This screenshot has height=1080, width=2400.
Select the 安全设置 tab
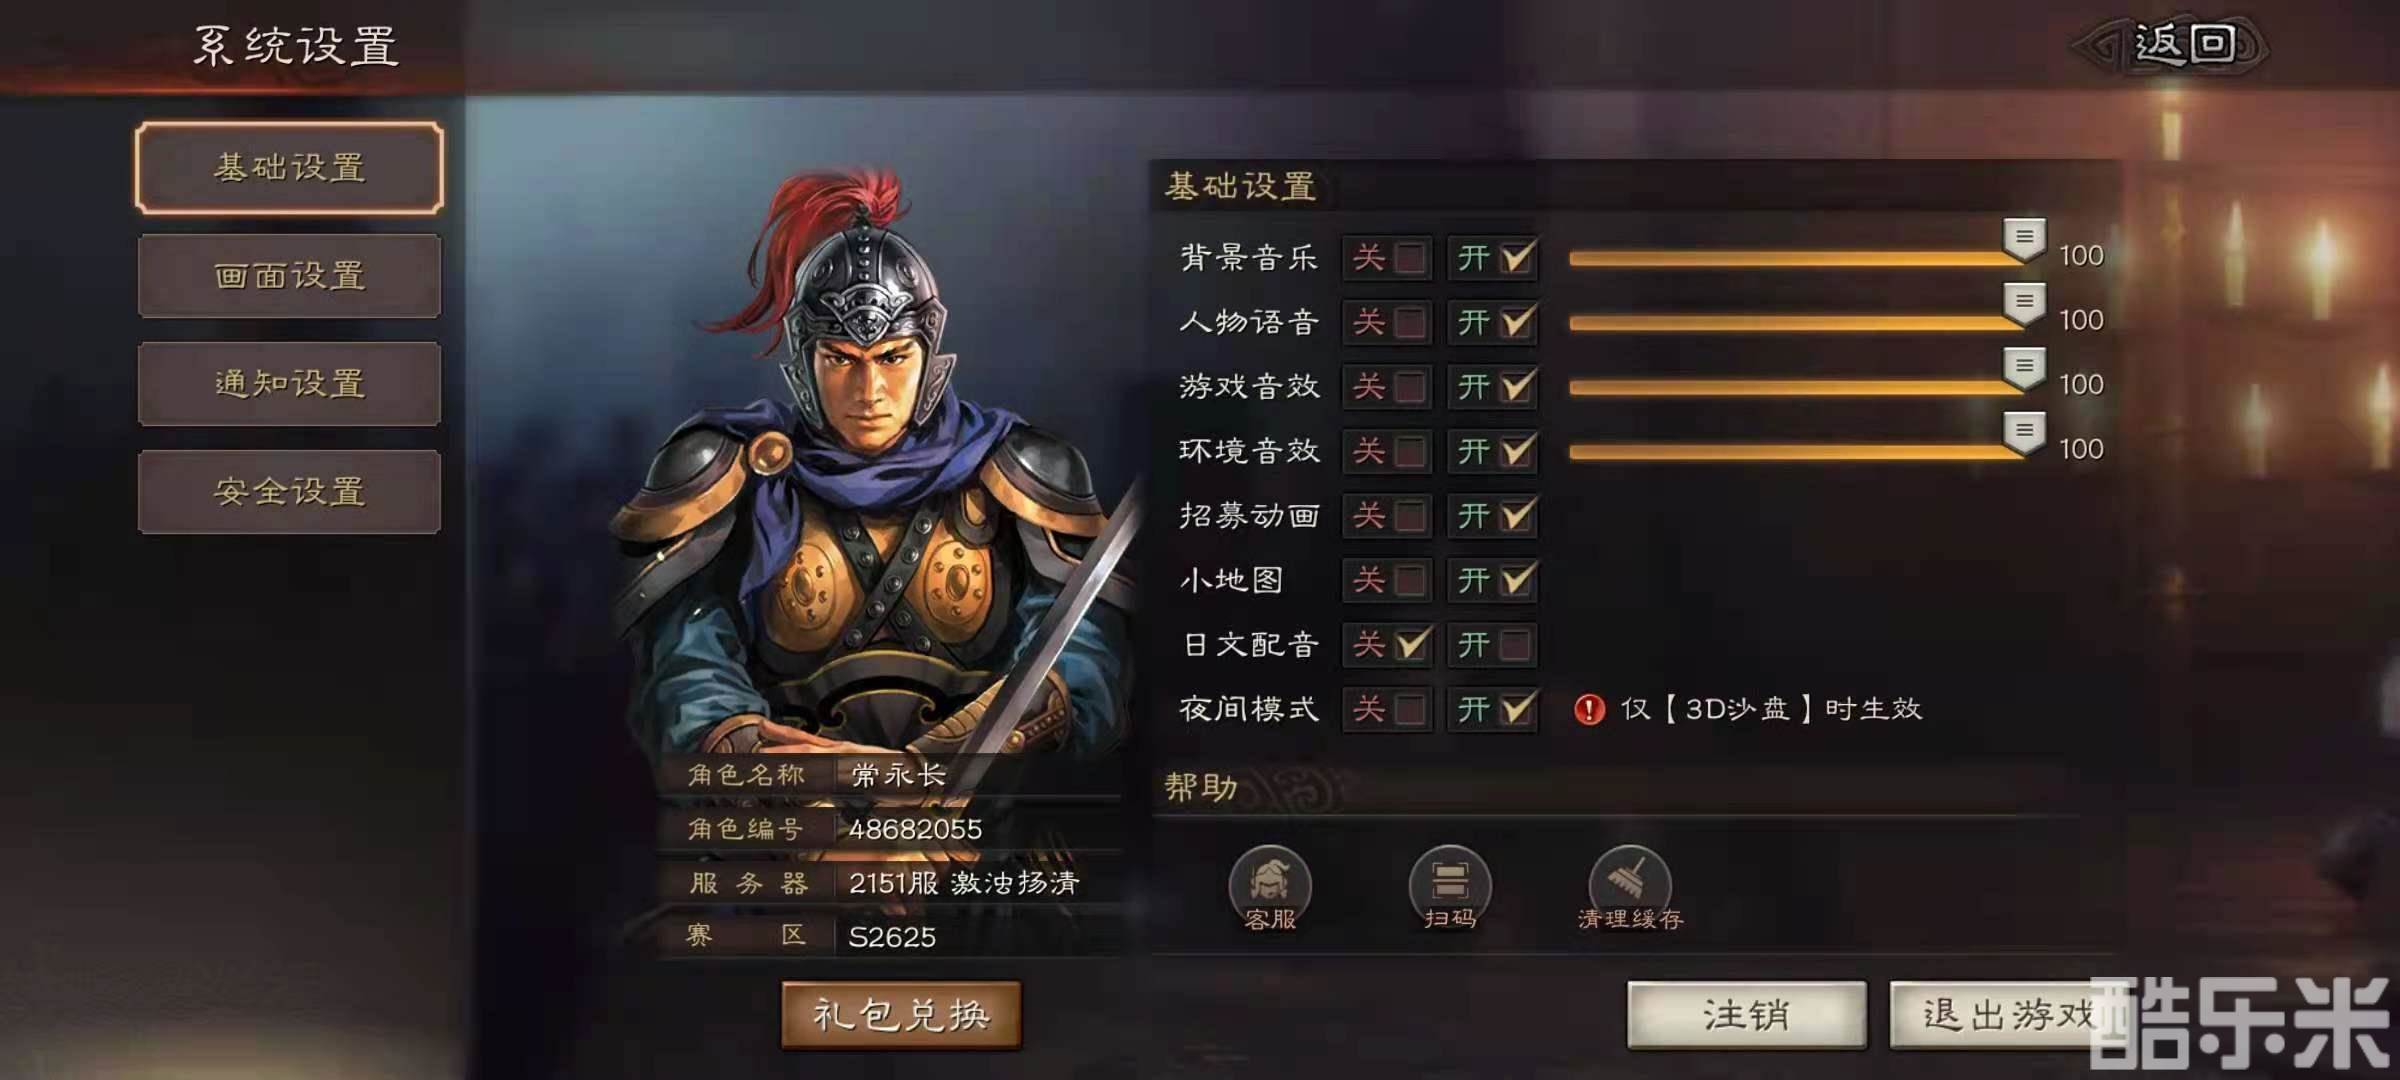click(289, 492)
